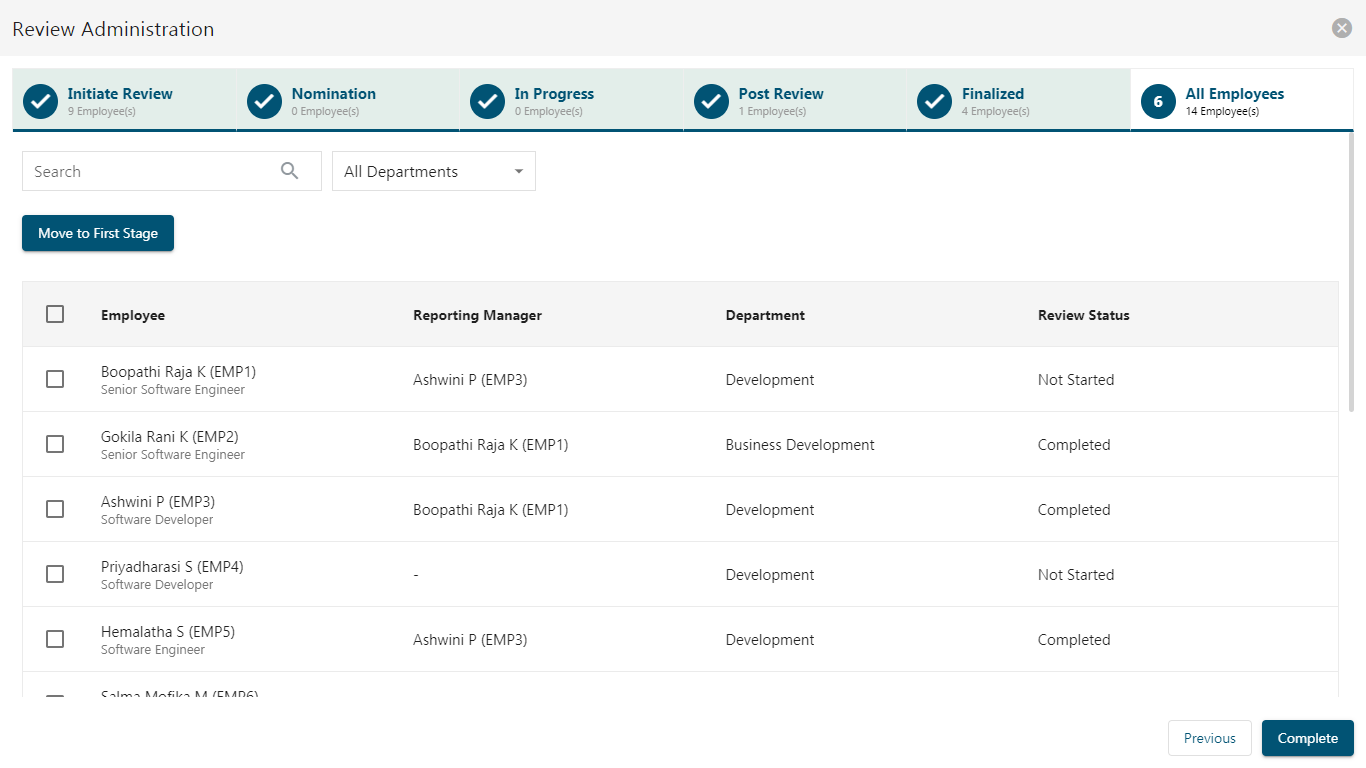
Task: Click the Review Status column header
Action: pos(1084,315)
